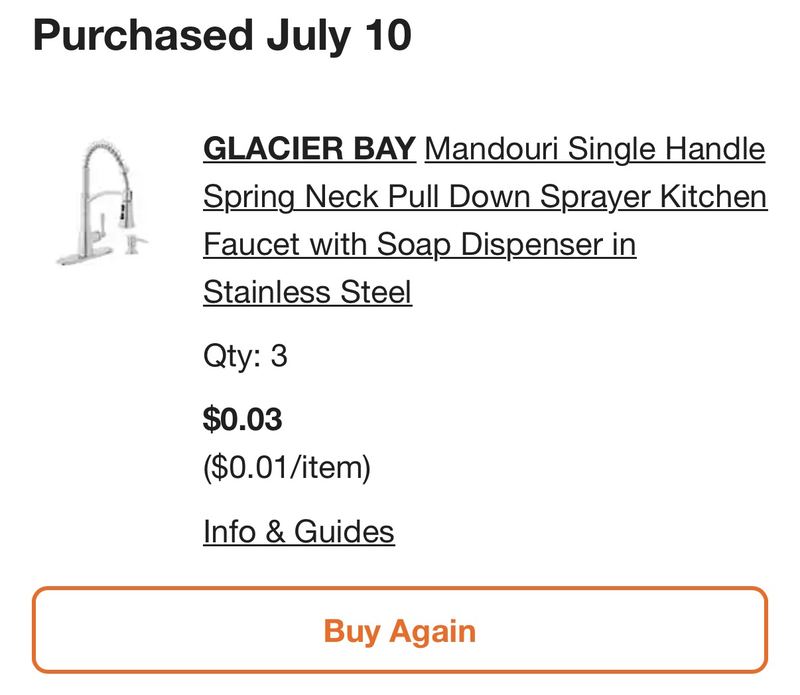Click the soap dispenser in product image
The width and height of the screenshot is (800, 695).
134,243
